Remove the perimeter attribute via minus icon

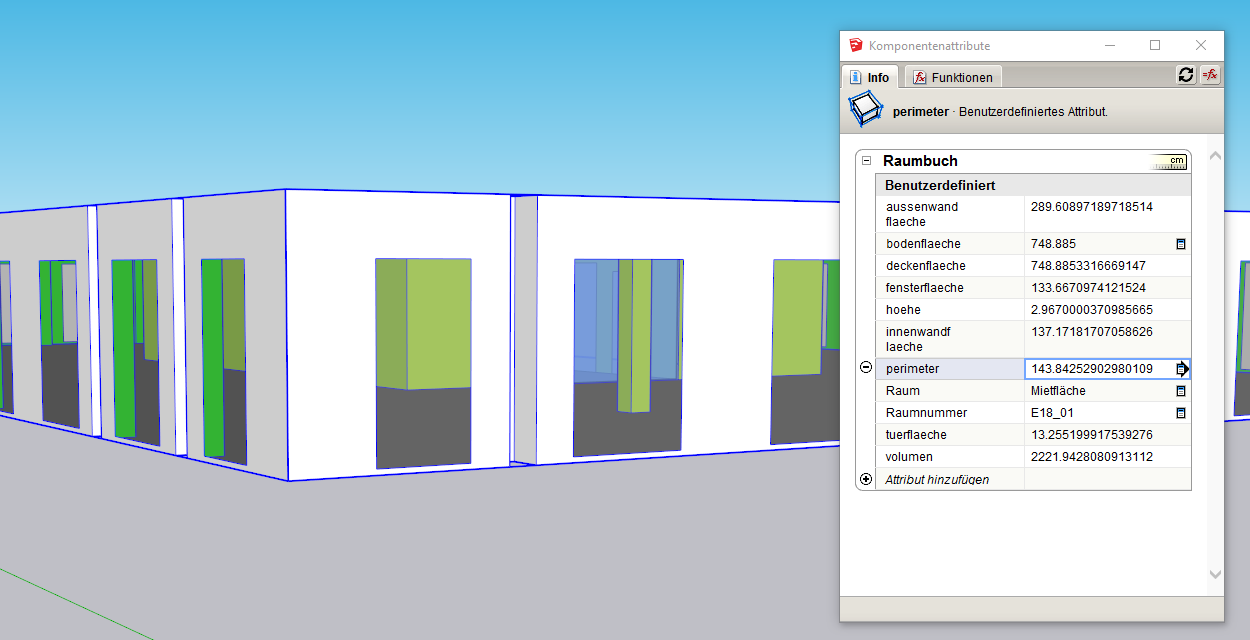pyautogui.click(x=866, y=368)
